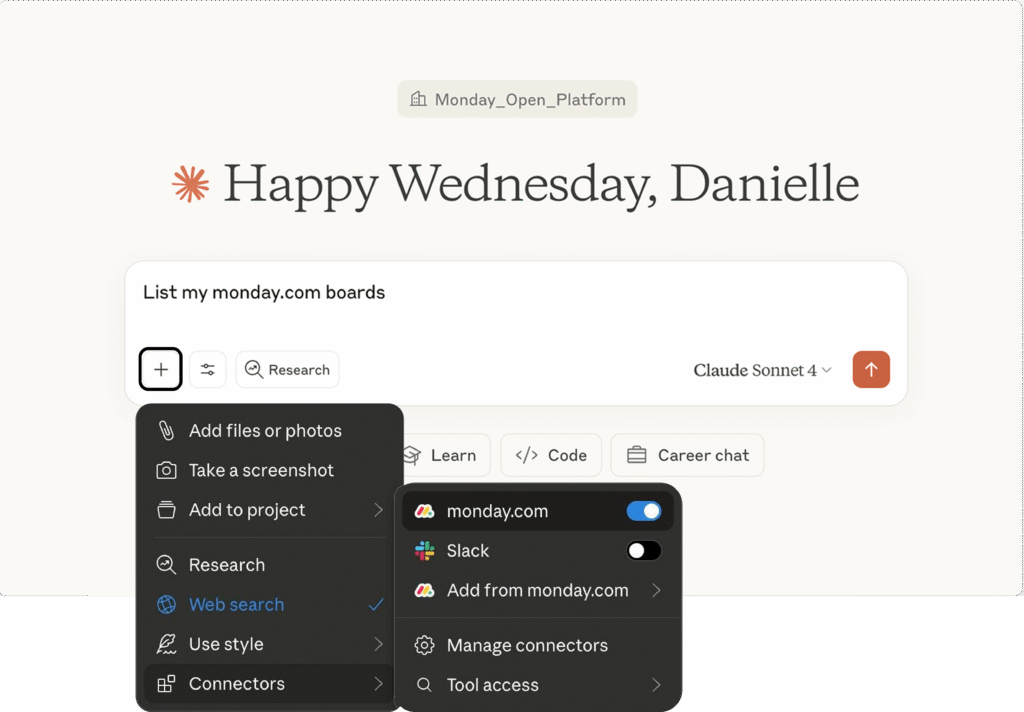Click the Connectors grid icon
Screen dimensions: 1024x712
coord(167,683)
